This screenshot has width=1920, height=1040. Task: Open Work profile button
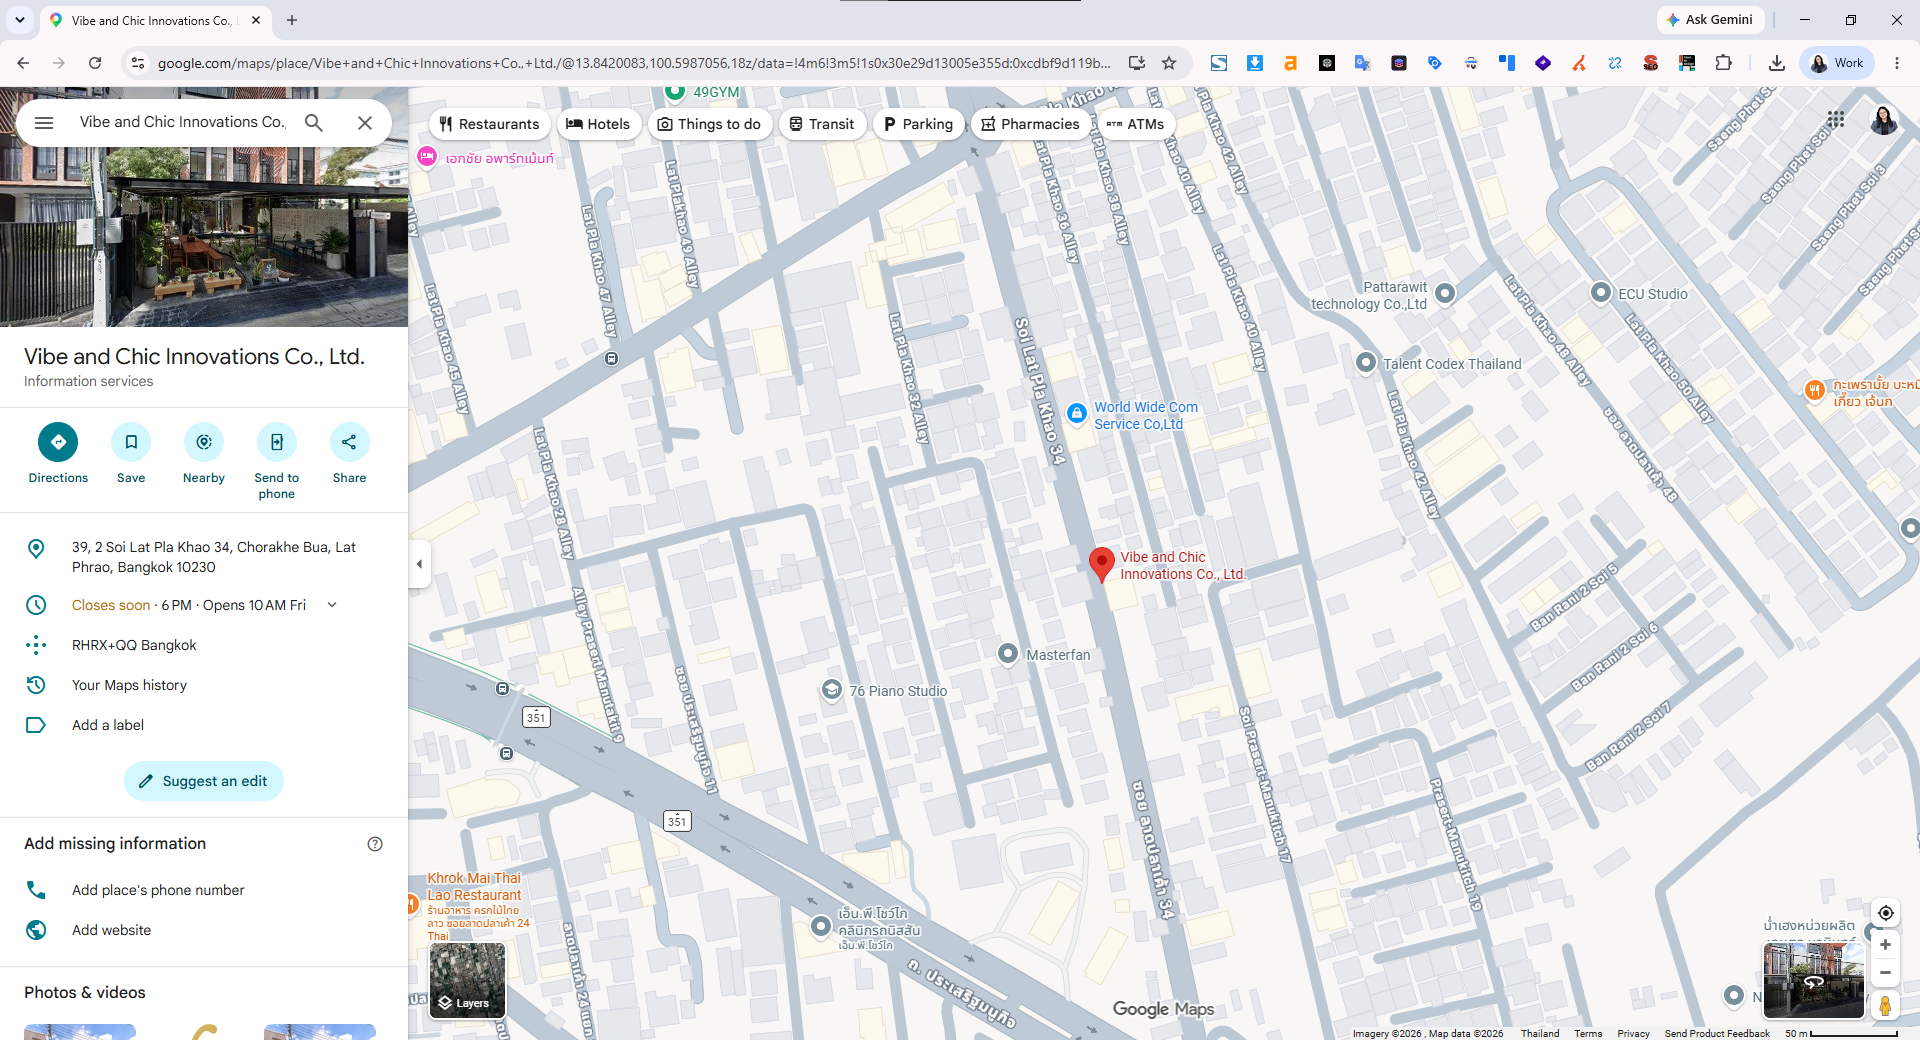click(x=1838, y=63)
